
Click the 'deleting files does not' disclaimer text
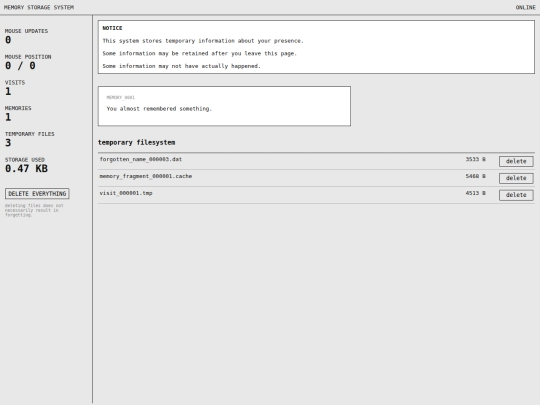click(x=34, y=210)
